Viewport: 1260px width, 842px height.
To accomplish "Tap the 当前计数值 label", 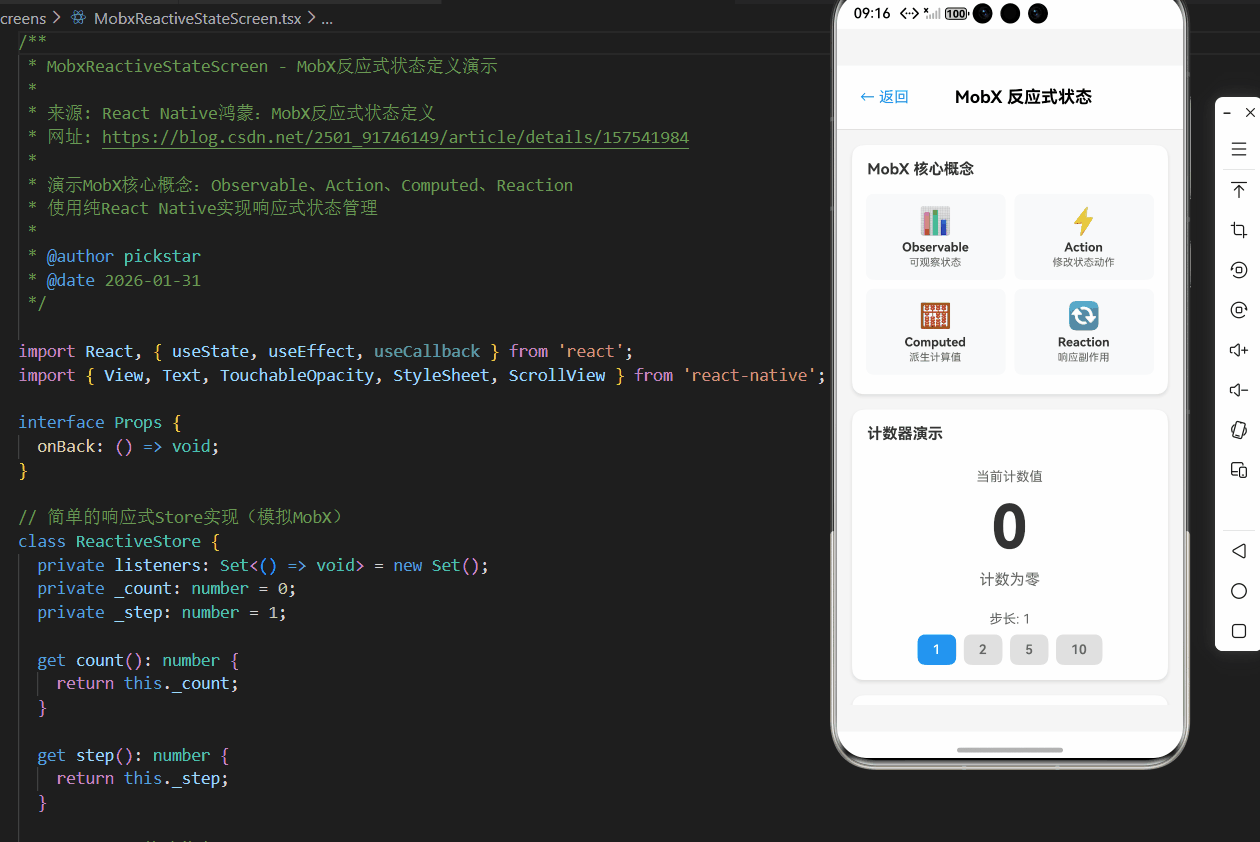I will 1009,476.
